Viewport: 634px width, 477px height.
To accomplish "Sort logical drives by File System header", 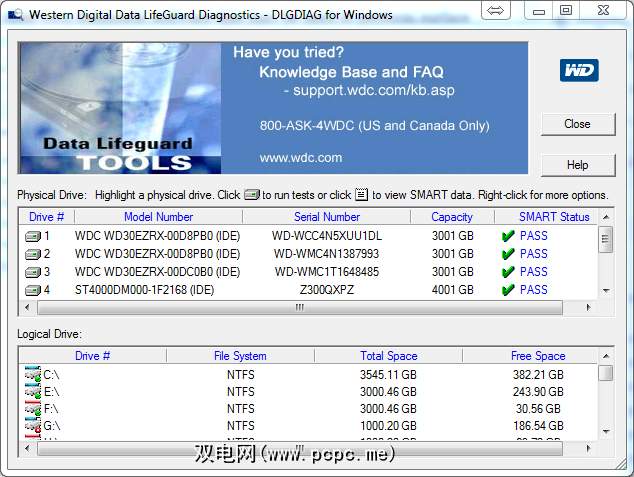I will [x=240, y=356].
